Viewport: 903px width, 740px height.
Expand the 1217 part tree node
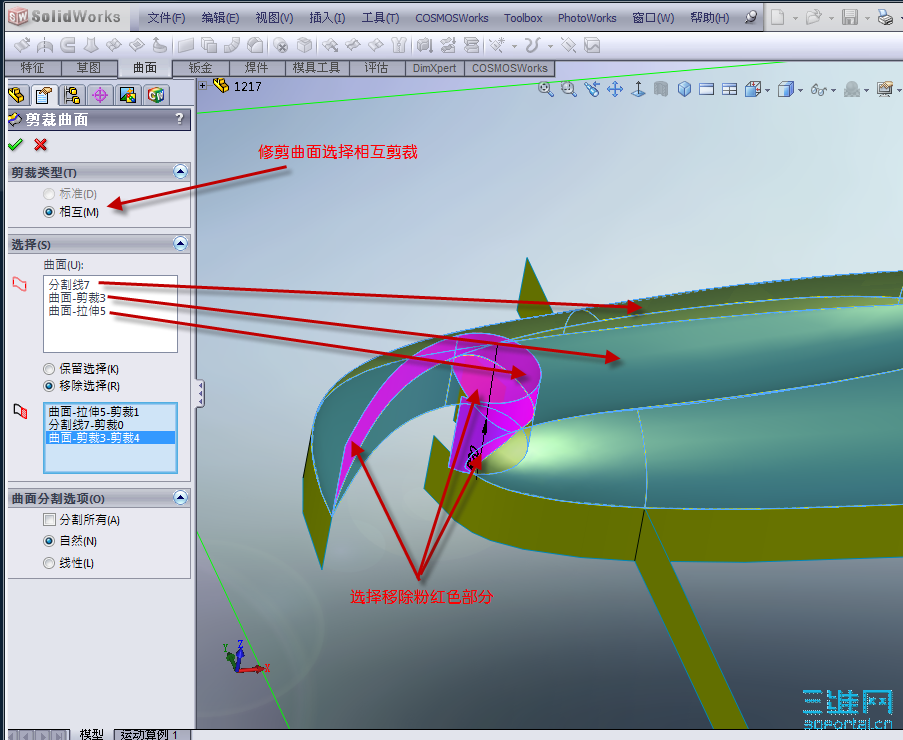[203, 86]
